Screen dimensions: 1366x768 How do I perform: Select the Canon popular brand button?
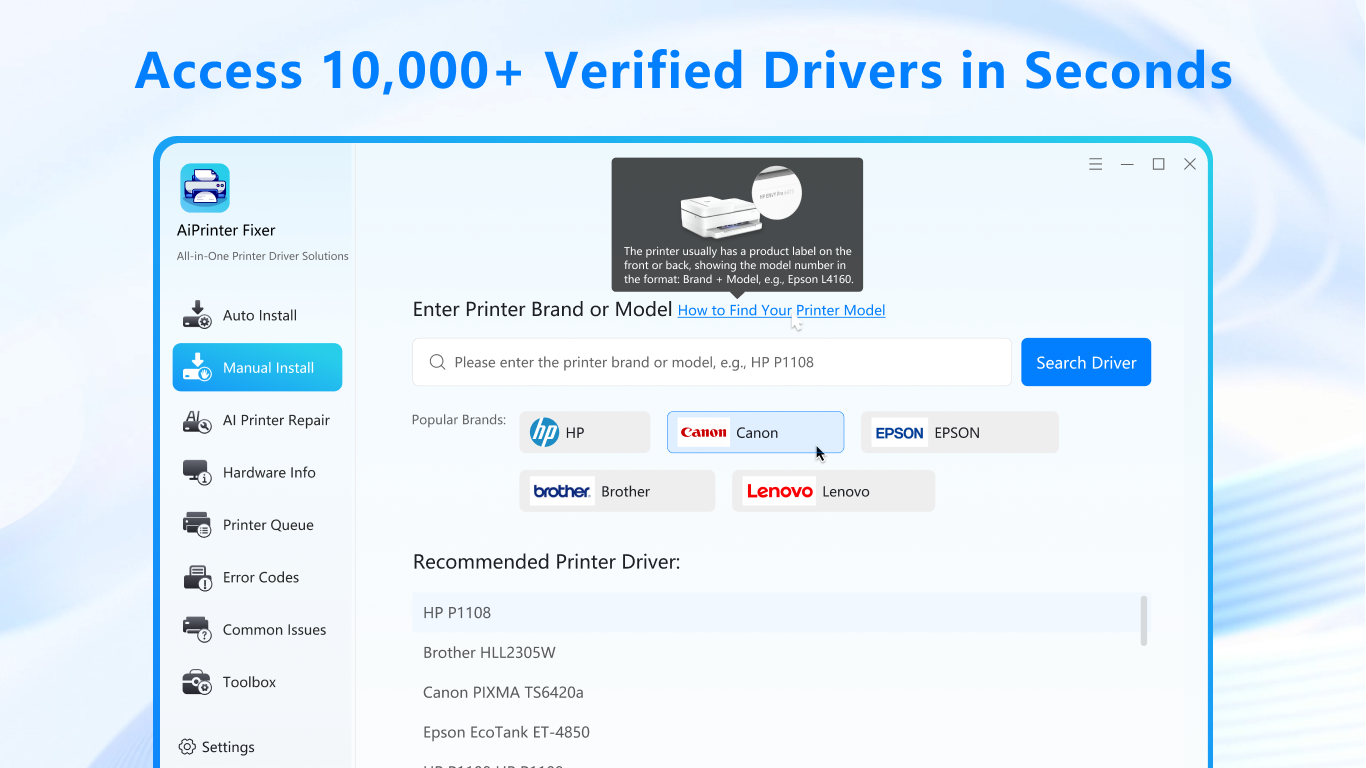pos(755,432)
